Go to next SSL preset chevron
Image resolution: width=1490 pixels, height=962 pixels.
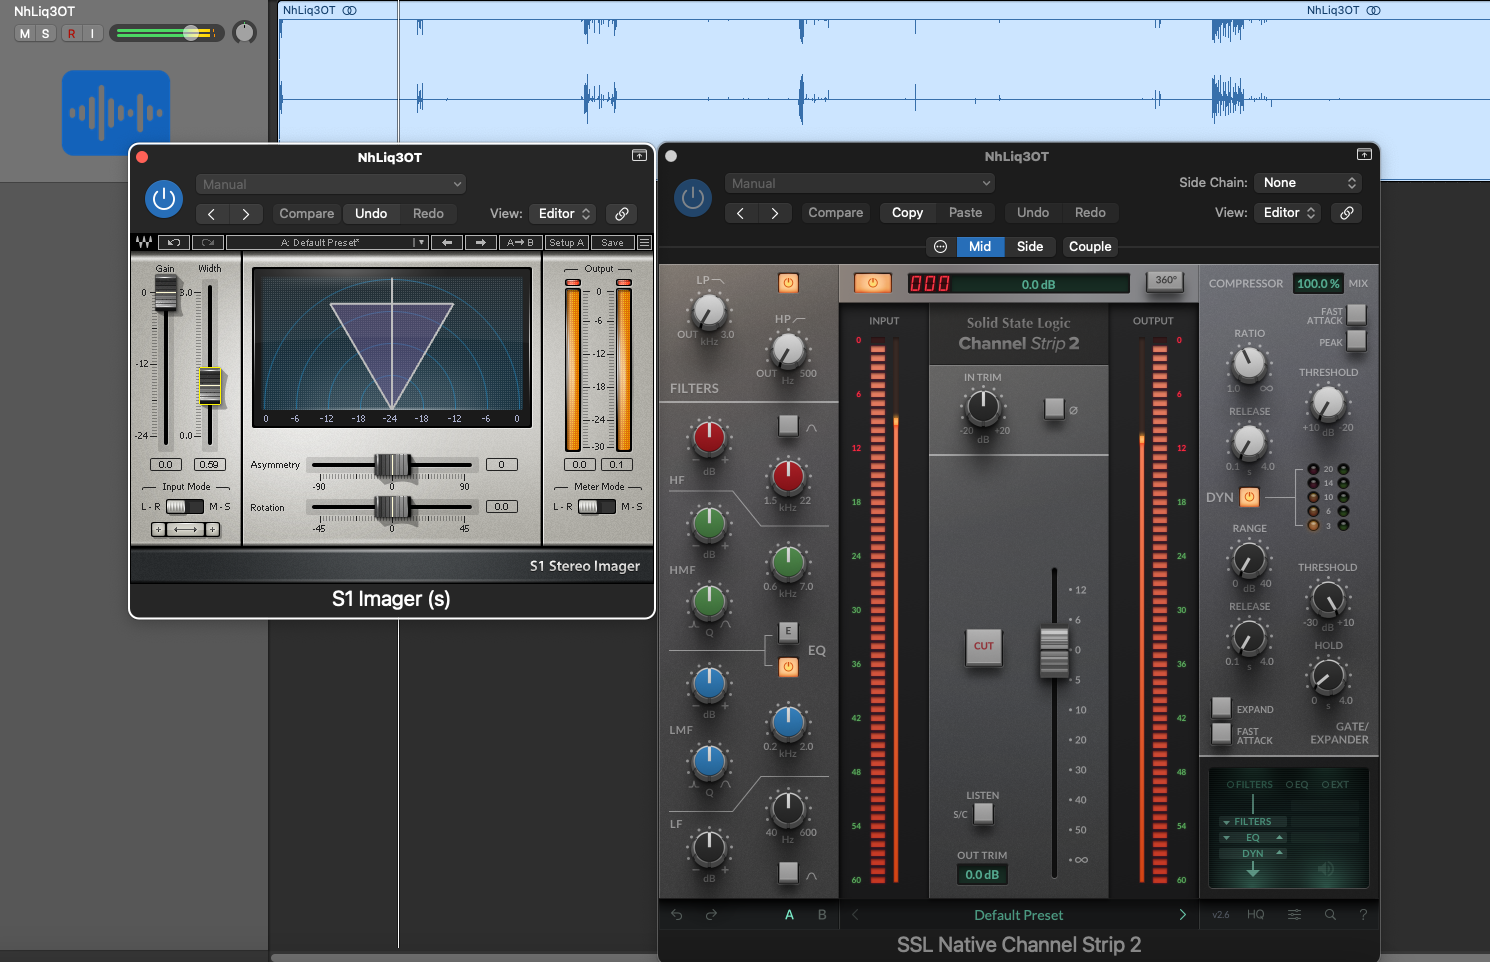1183,915
